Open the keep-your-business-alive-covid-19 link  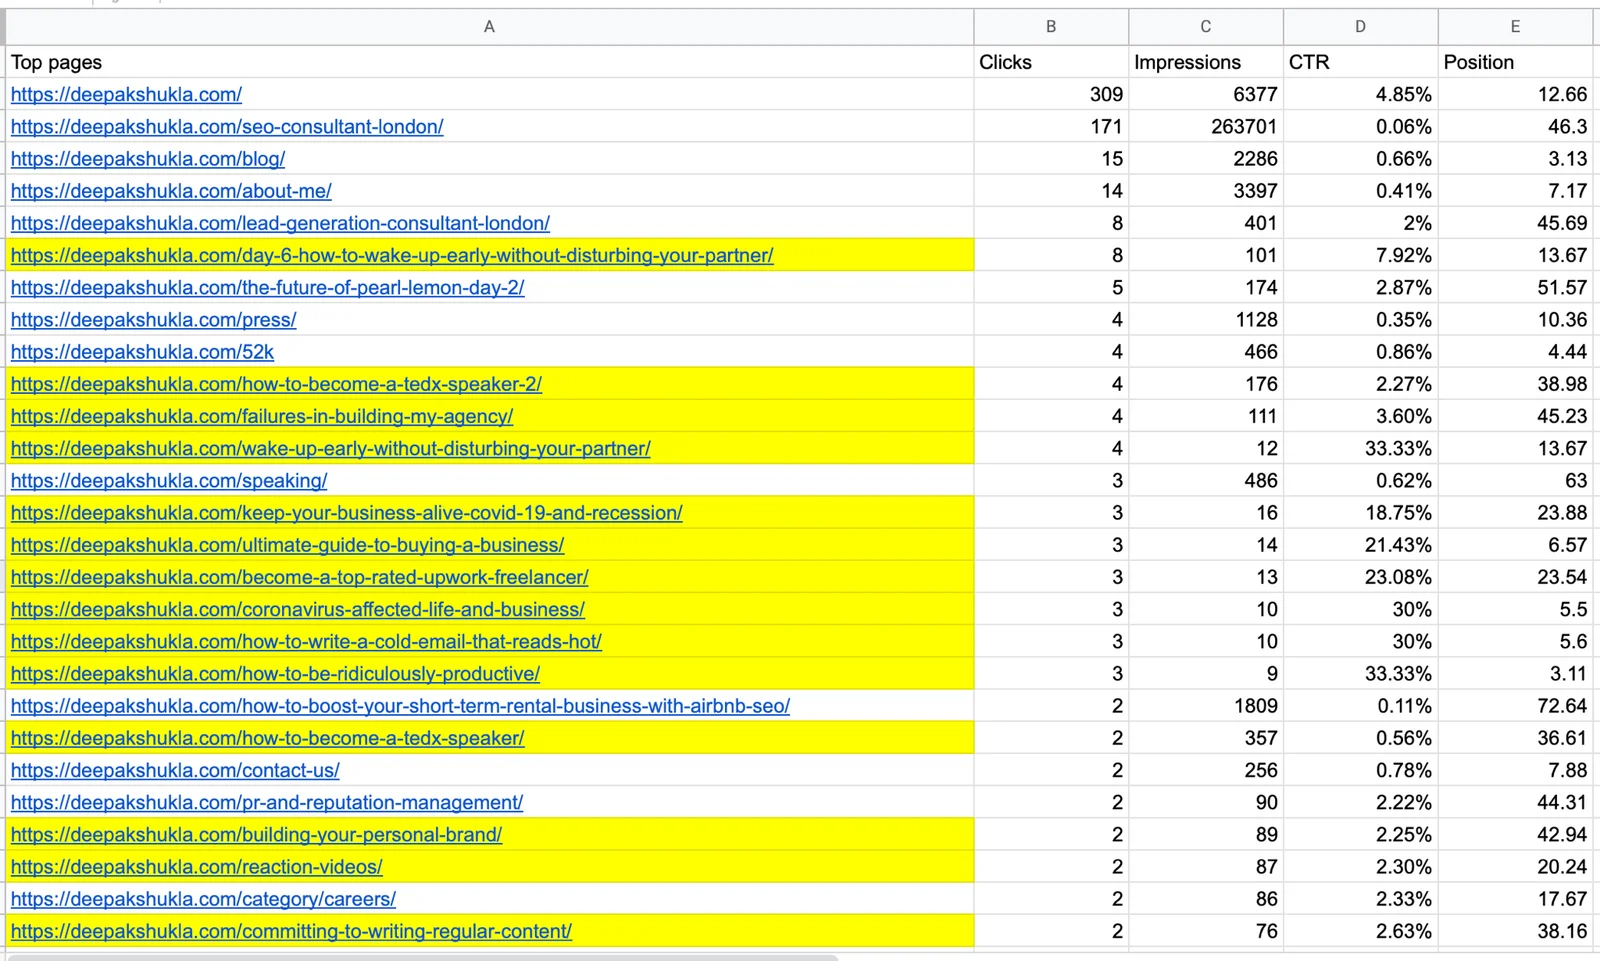tap(346, 513)
